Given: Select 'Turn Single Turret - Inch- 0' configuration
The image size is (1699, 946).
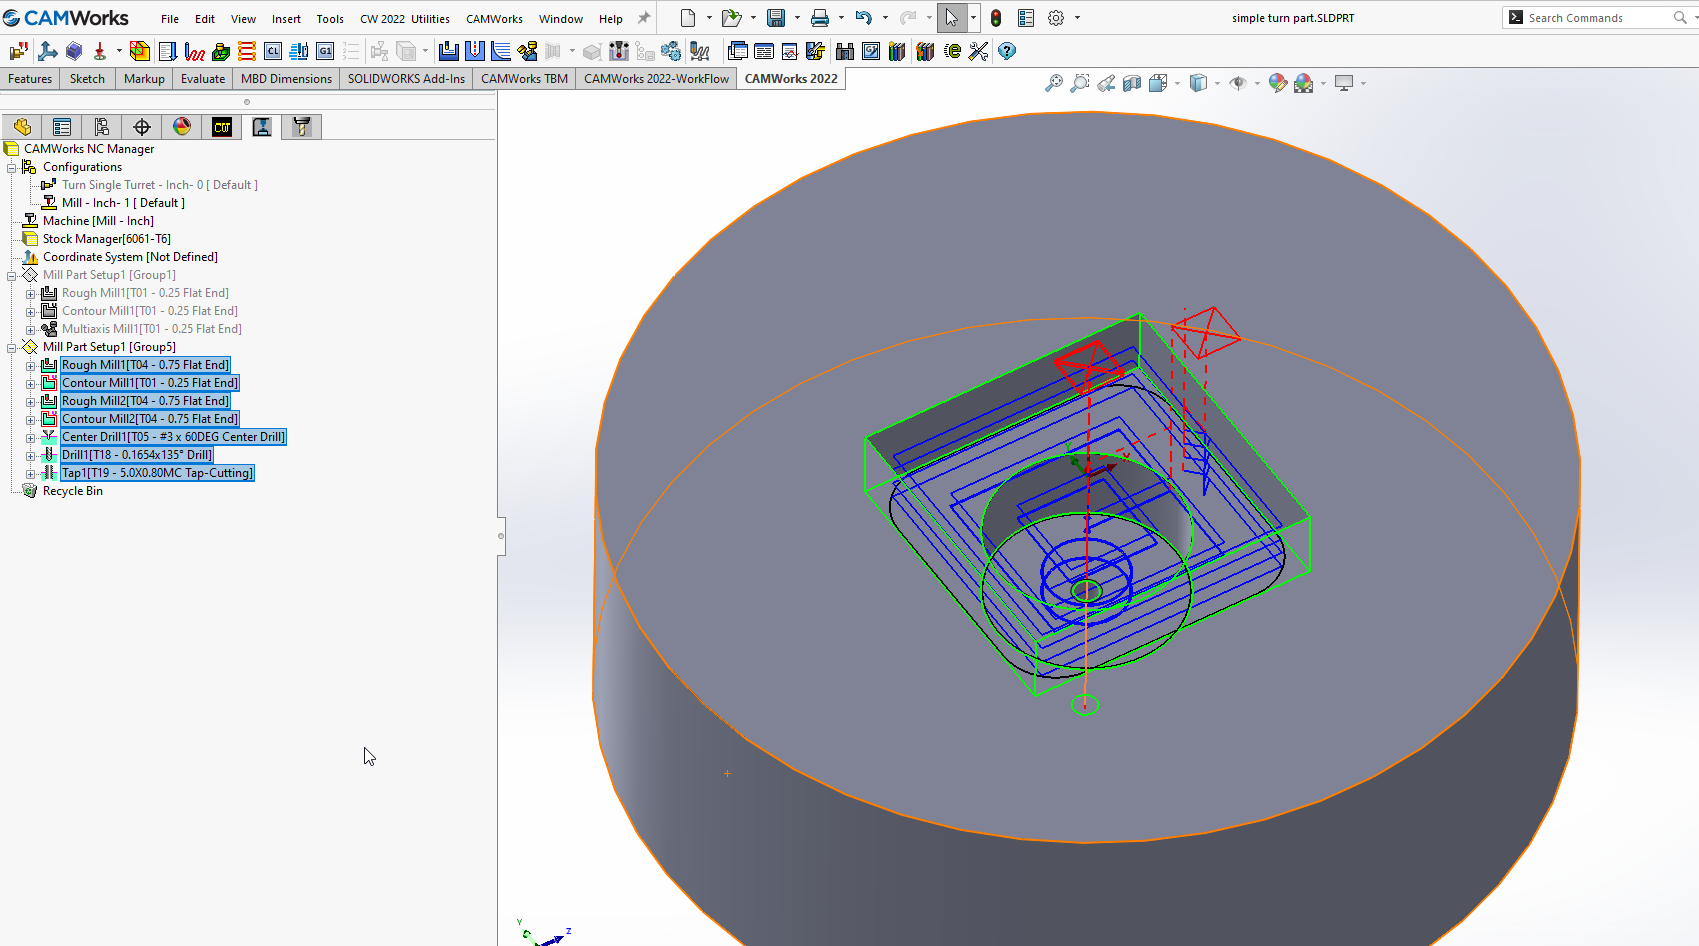Looking at the screenshot, I should coord(160,185).
